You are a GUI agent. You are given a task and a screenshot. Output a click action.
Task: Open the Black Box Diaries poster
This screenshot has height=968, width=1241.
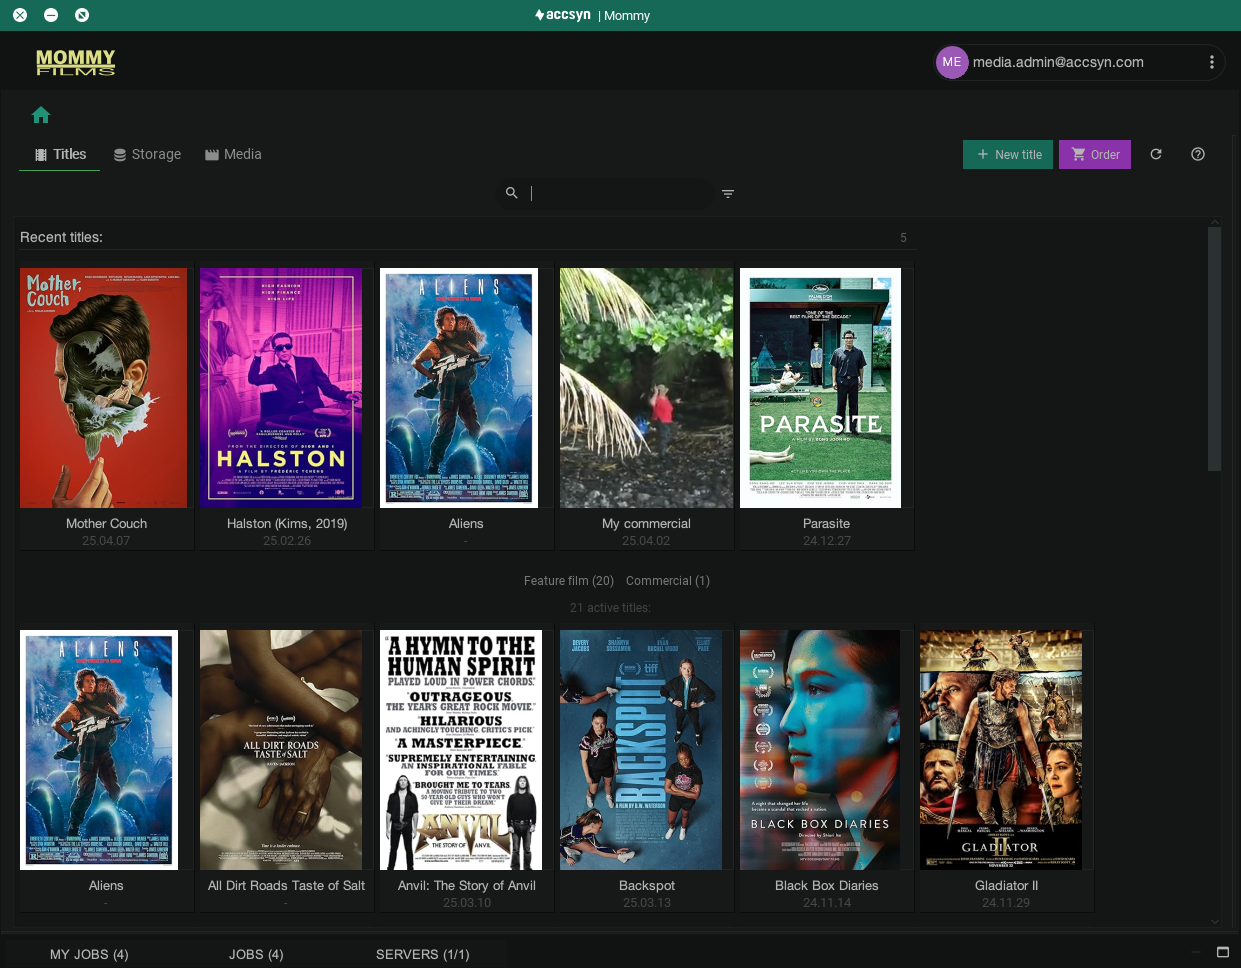pyautogui.click(x=820, y=750)
